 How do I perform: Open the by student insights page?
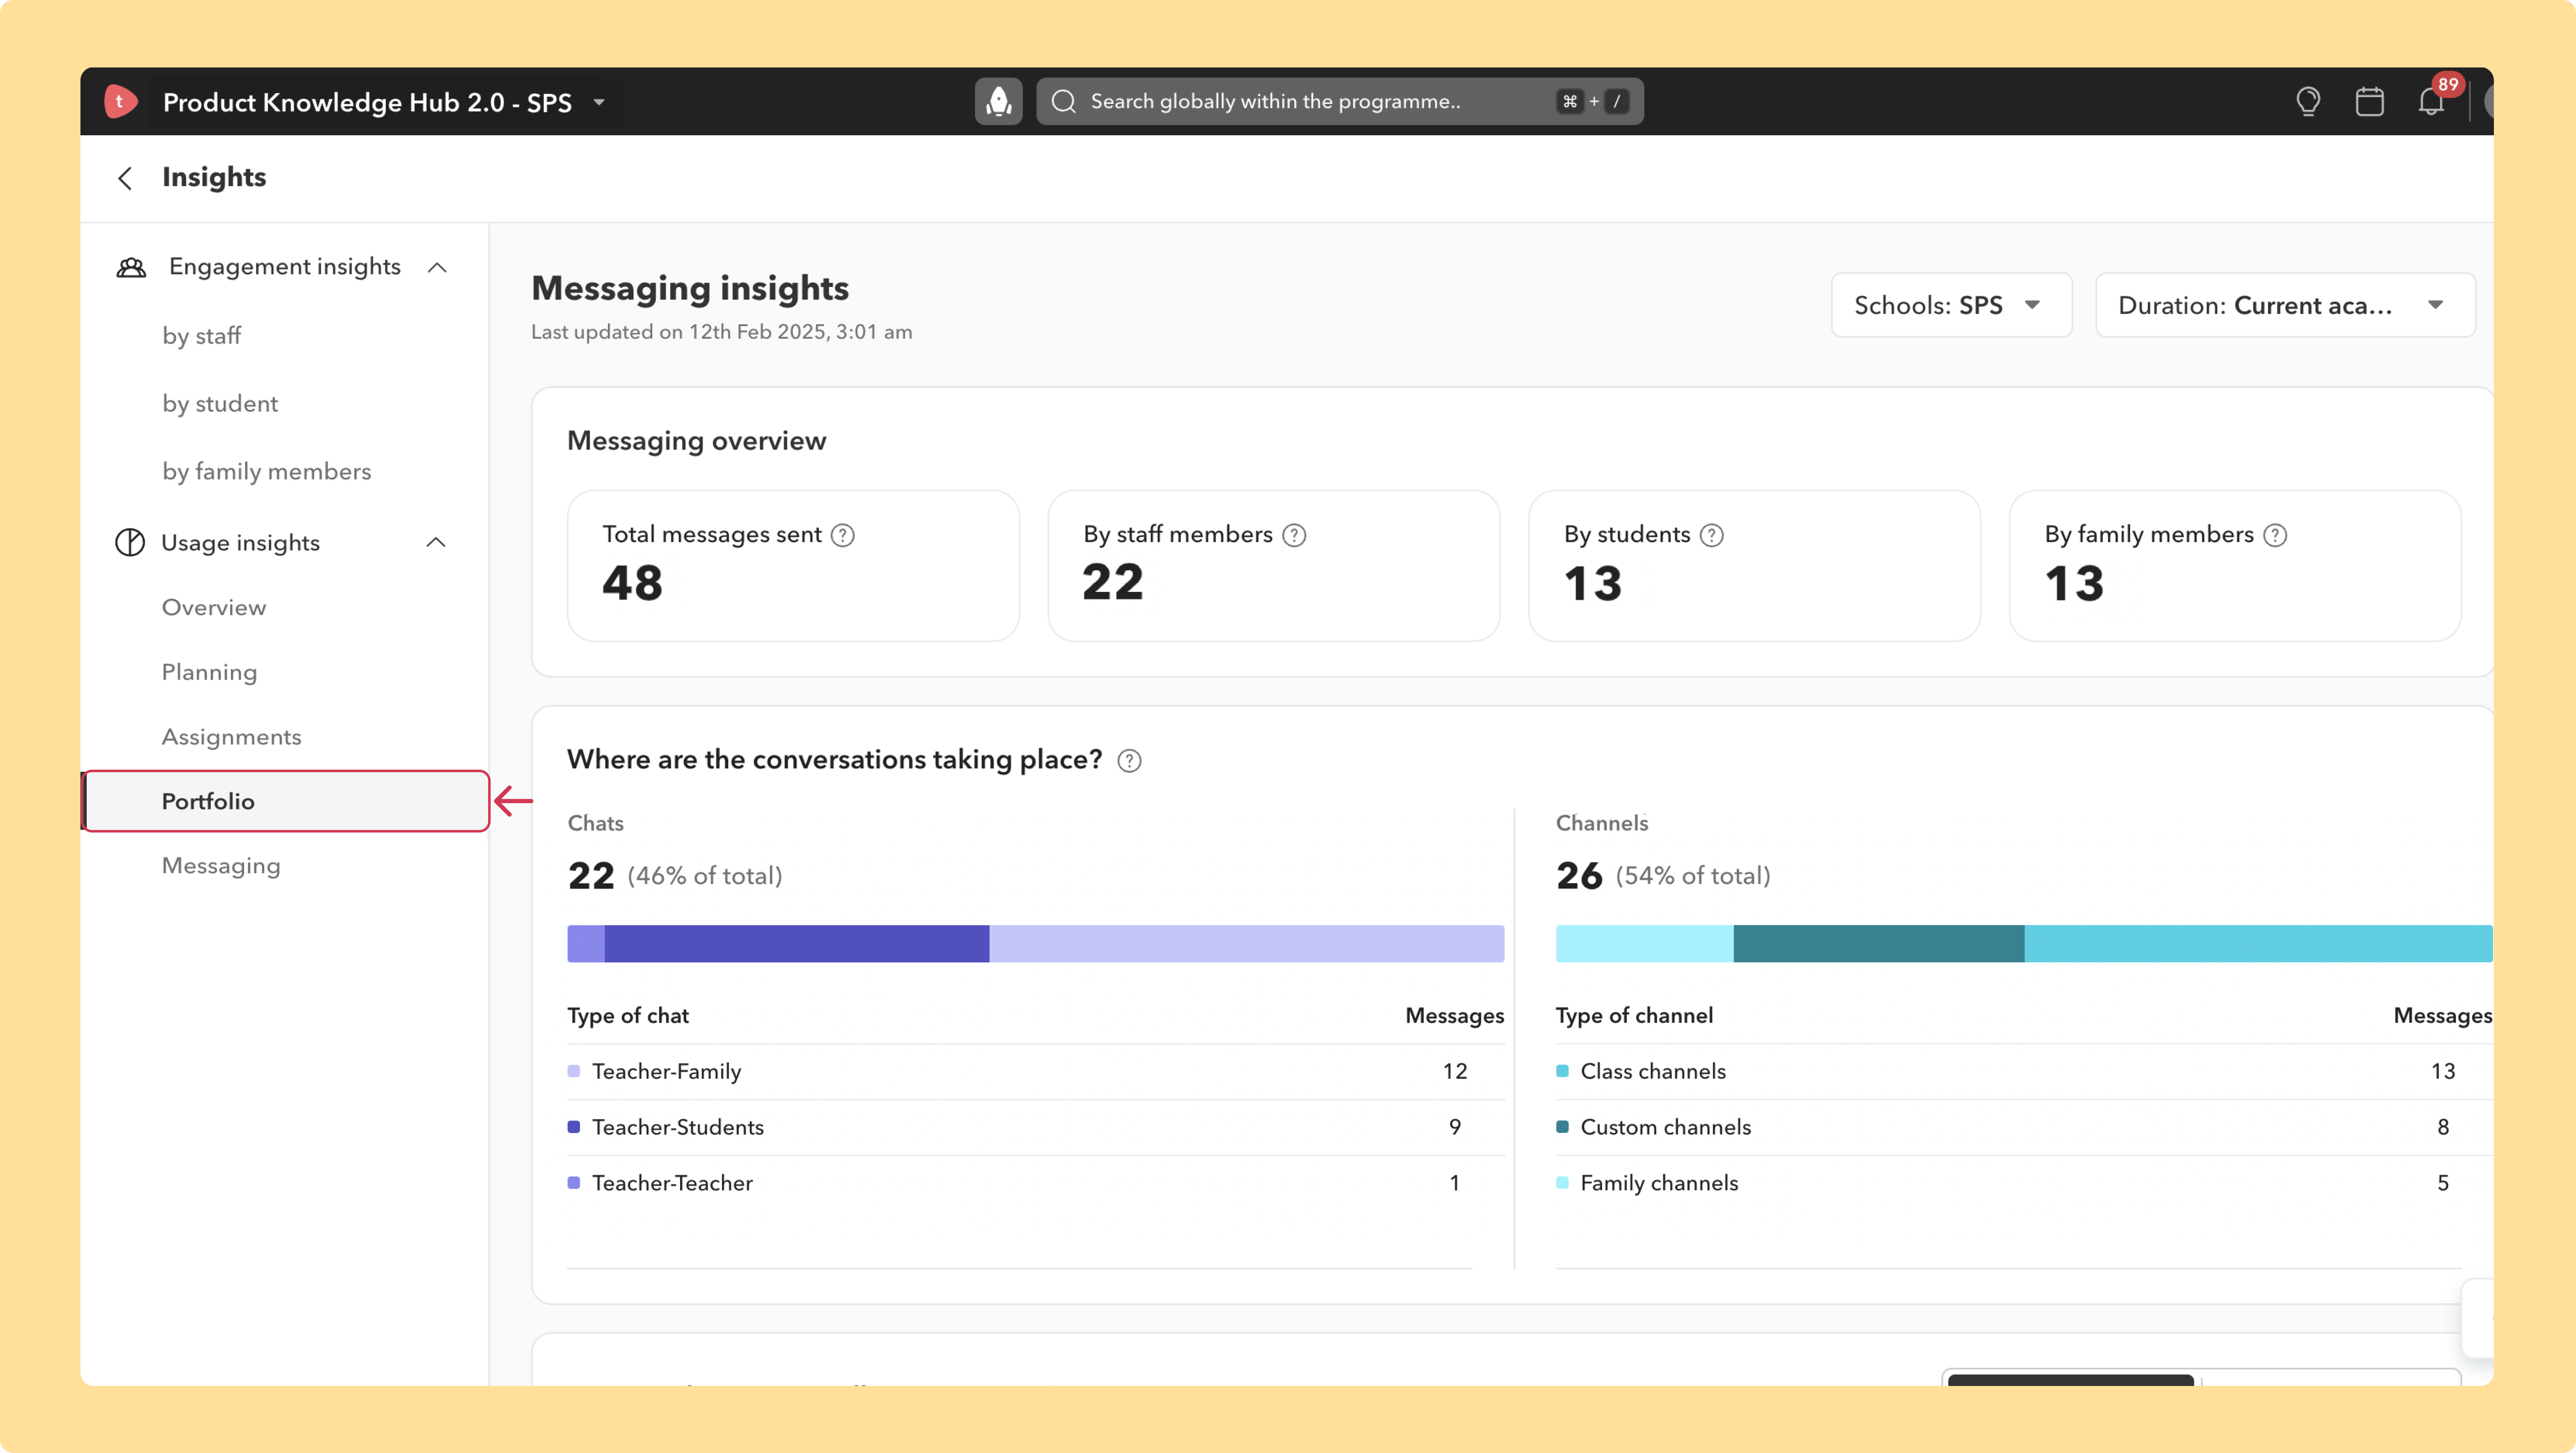click(220, 404)
